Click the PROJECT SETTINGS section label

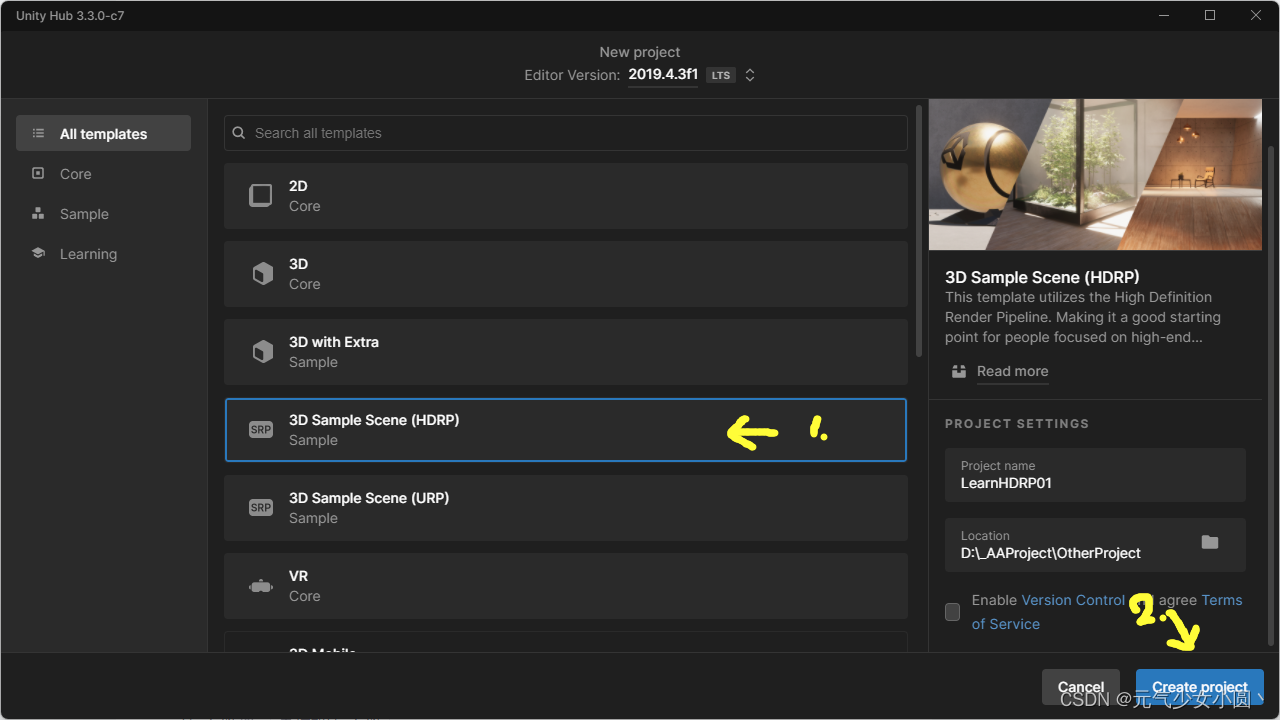pos(1016,424)
